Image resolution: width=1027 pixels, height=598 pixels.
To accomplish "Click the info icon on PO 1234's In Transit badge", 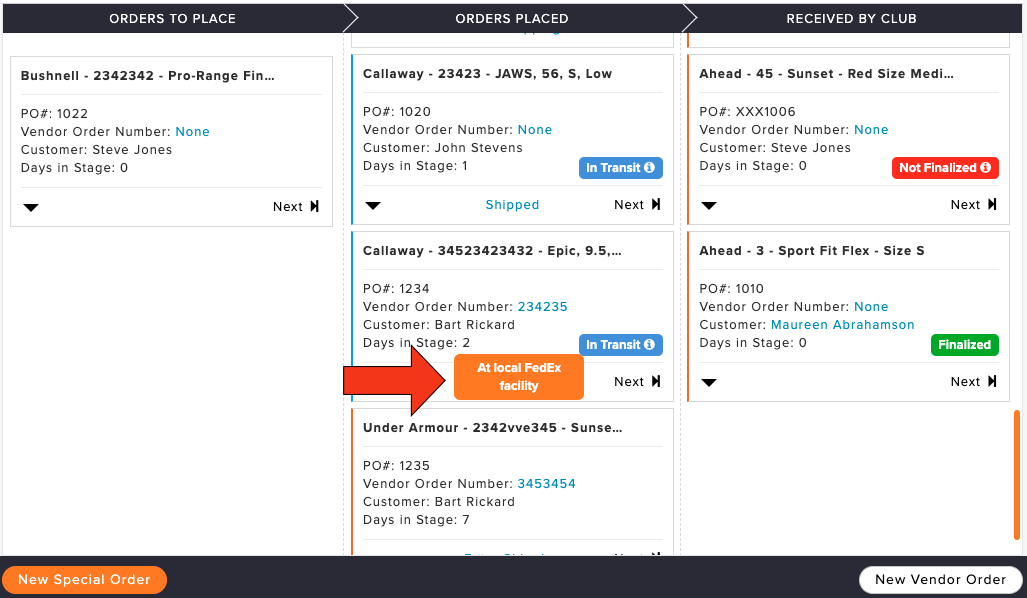I will (x=649, y=345).
